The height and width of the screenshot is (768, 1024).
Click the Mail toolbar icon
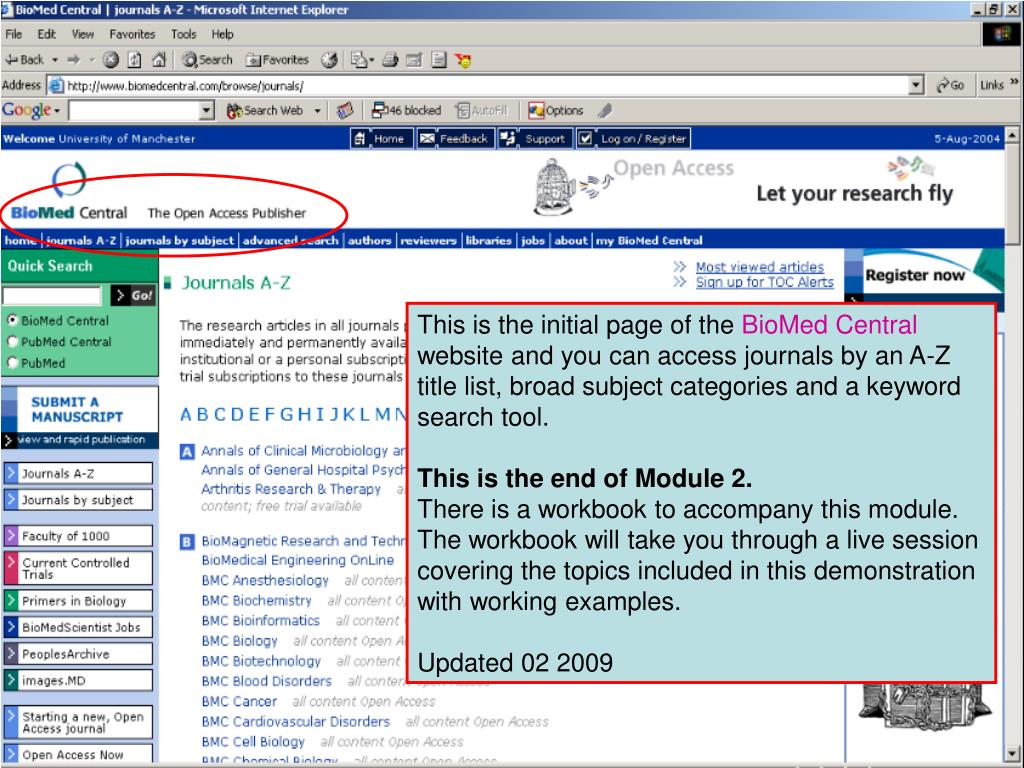tap(359, 60)
